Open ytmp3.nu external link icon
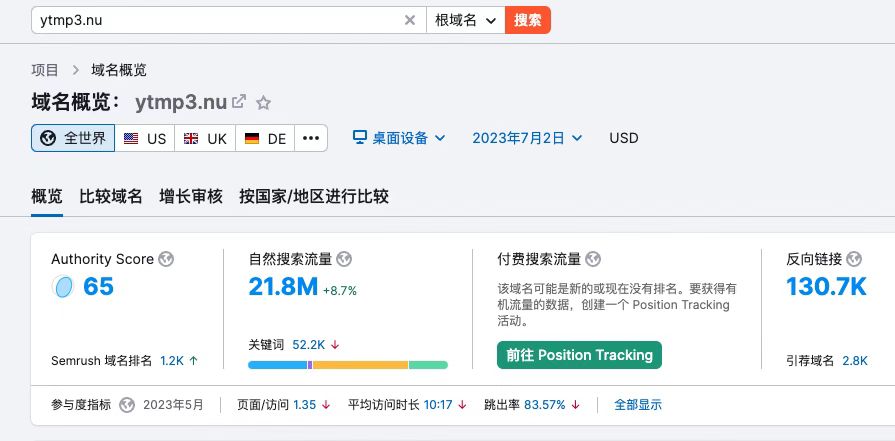 tap(239, 102)
